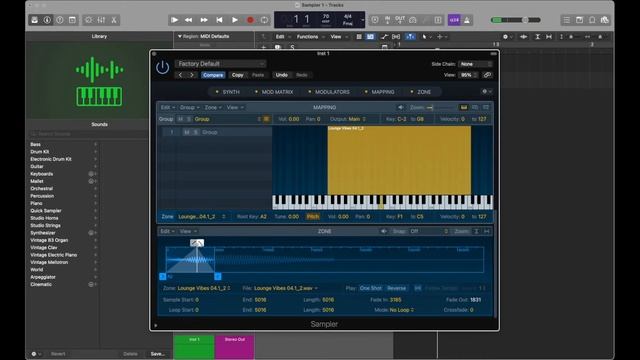Go to the previous preset with the left arrow

(180, 75)
